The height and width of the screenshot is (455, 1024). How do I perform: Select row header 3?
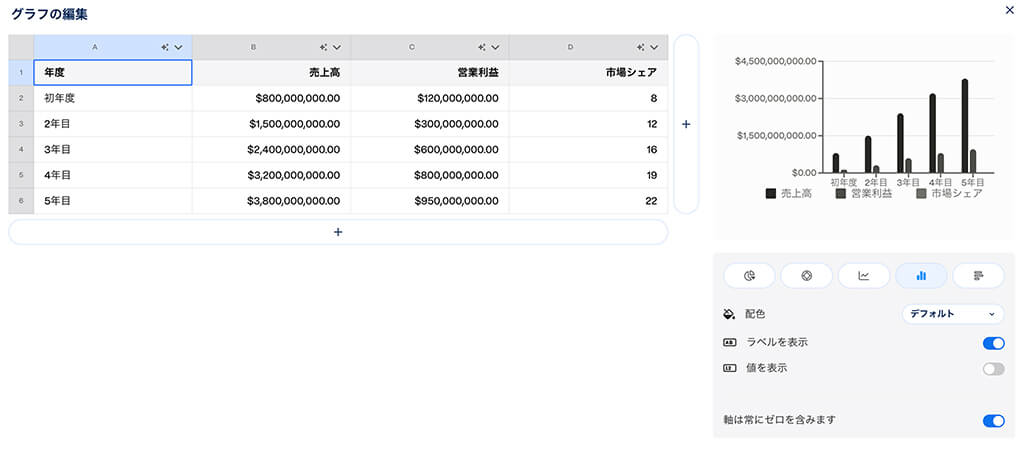point(21,124)
